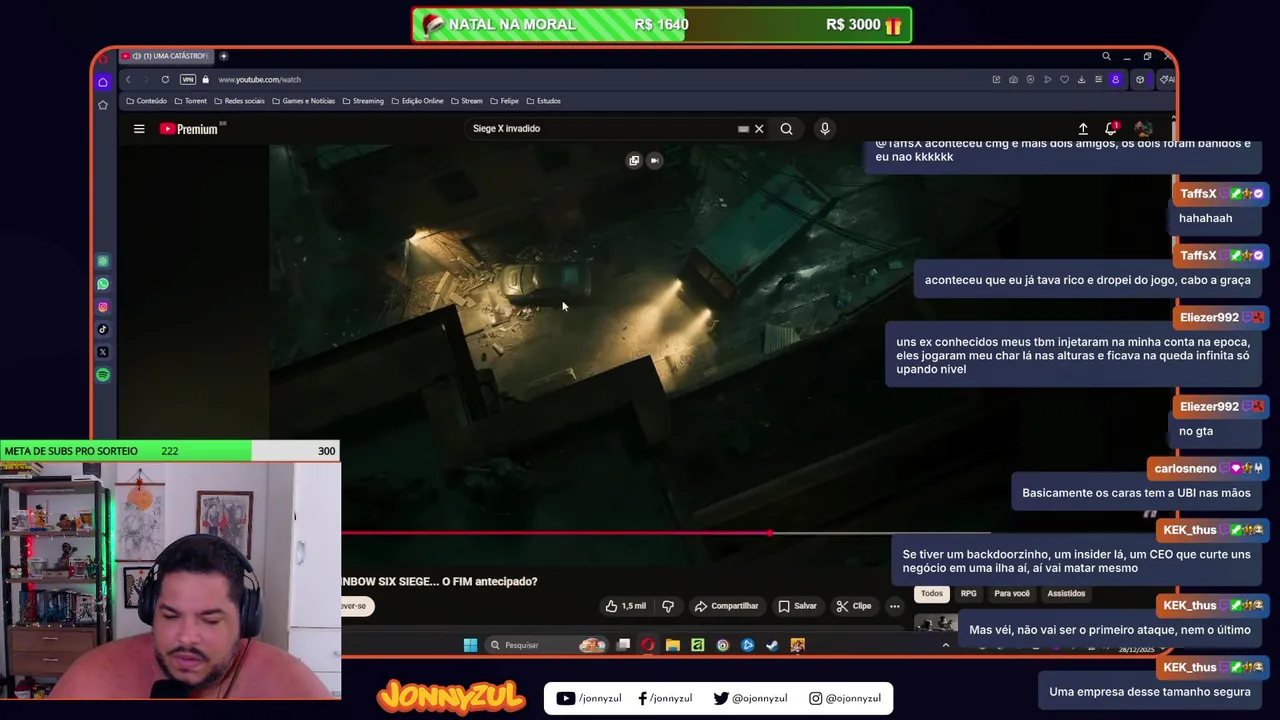Toggle the browser VPN badge
The image size is (1280, 720).
tap(187, 79)
